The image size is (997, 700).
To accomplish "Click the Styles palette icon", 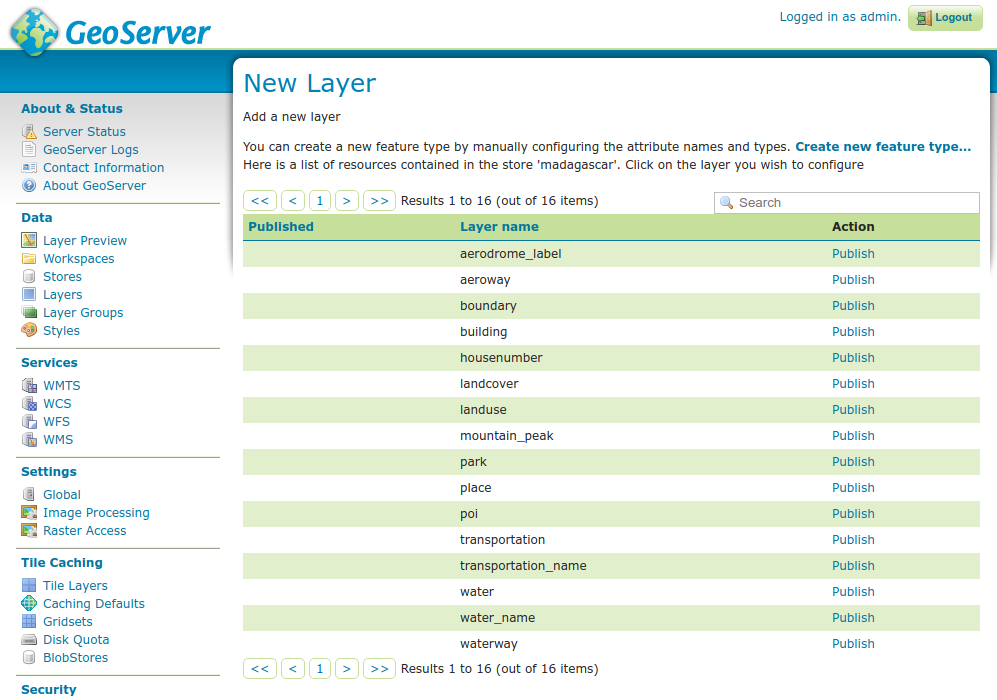I will [29, 331].
